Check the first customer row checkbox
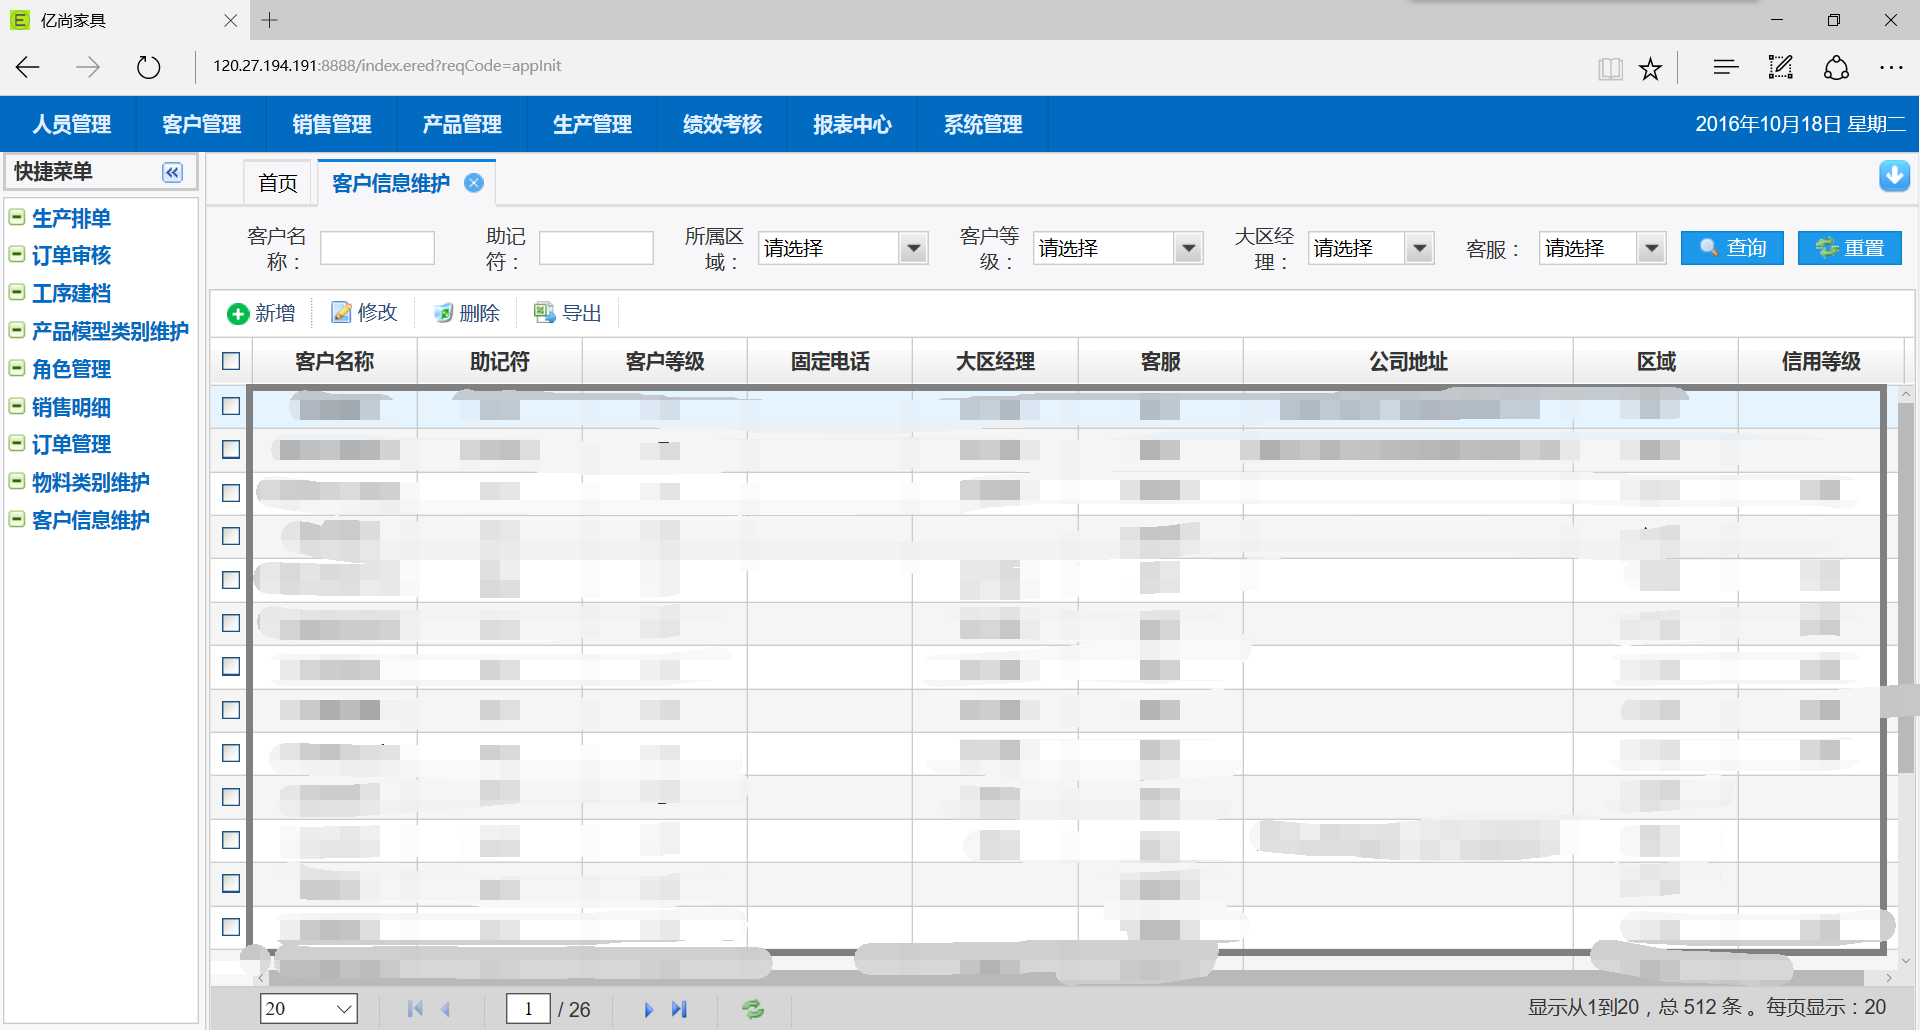Image resolution: width=1920 pixels, height=1030 pixels. click(231, 406)
